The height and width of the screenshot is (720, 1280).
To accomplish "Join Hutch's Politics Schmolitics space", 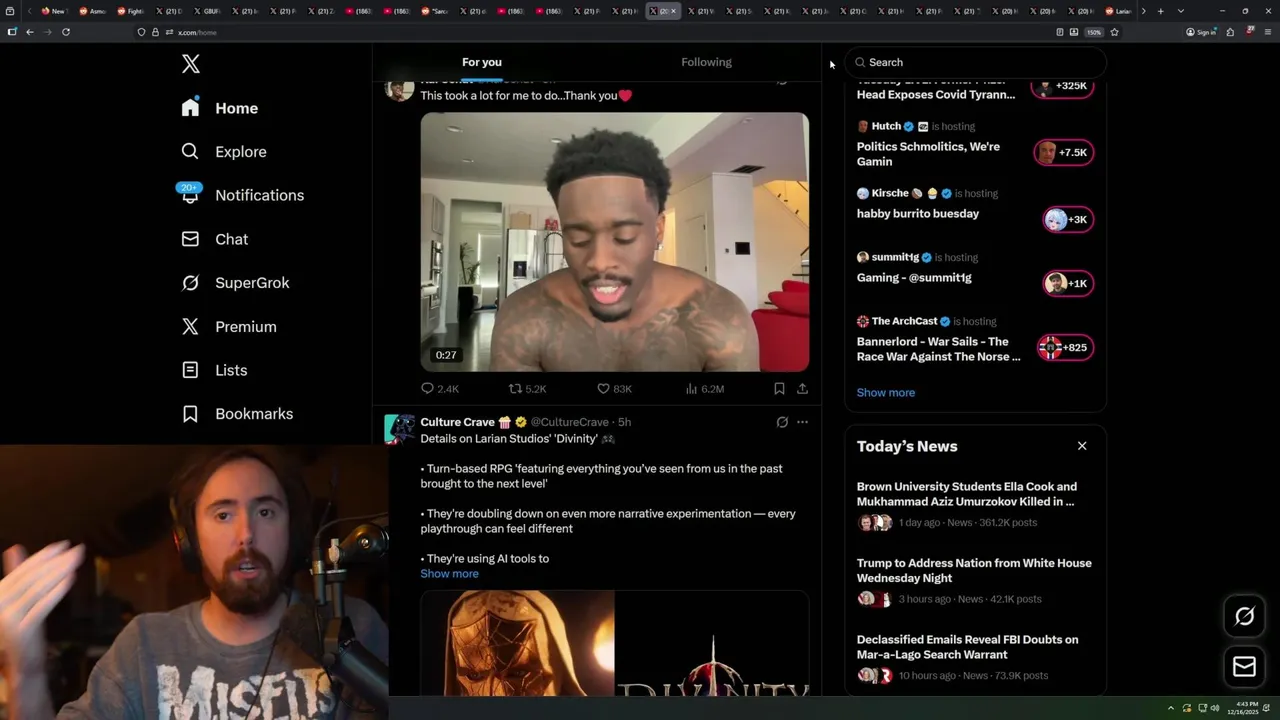I will pos(928,153).
